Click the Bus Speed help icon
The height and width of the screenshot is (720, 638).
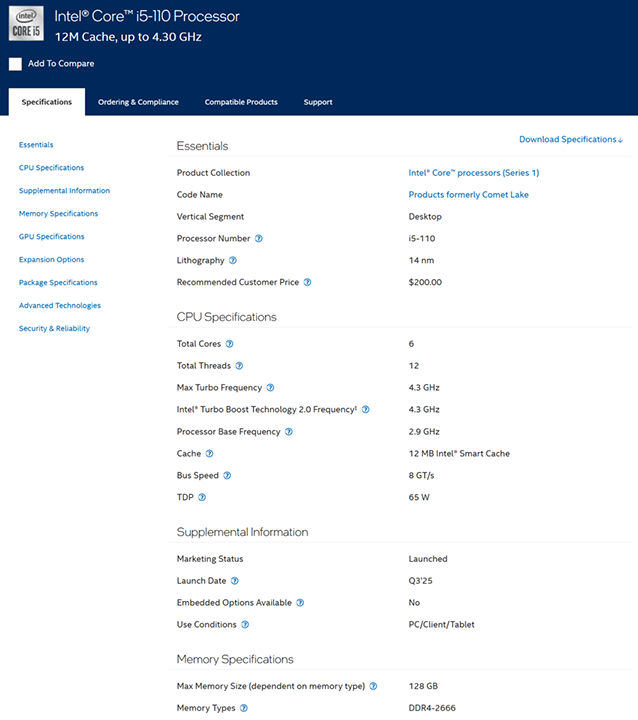[x=227, y=475]
